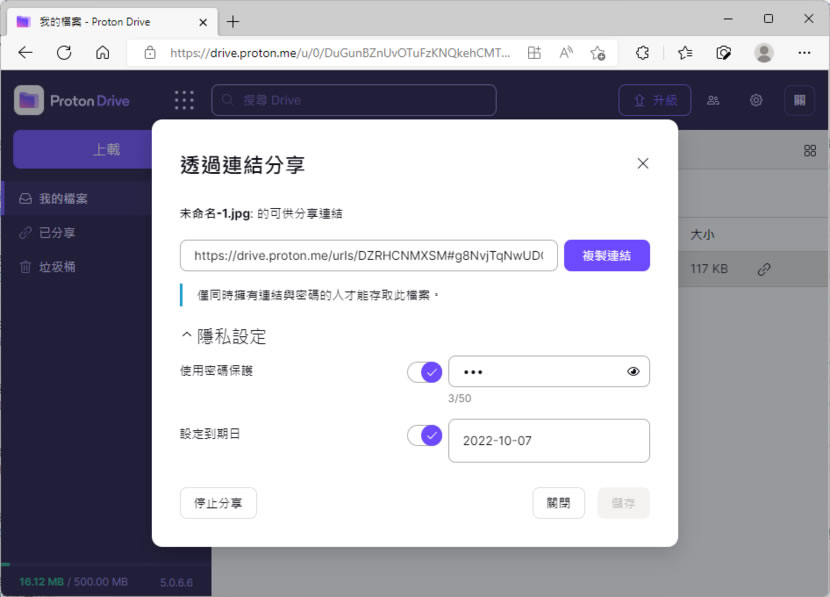
Task: Collapse the 隱私設定 privacy settings section
Action: 223,336
